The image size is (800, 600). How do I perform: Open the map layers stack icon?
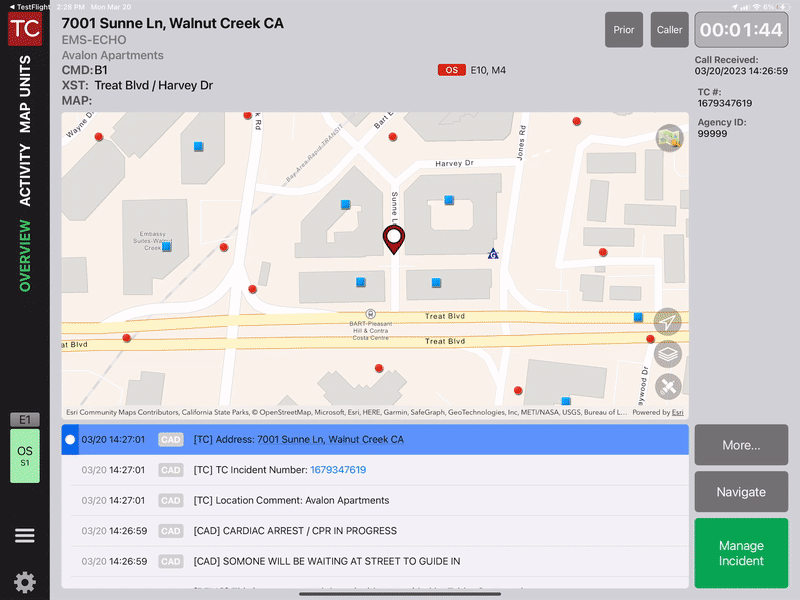pyautogui.click(x=668, y=354)
